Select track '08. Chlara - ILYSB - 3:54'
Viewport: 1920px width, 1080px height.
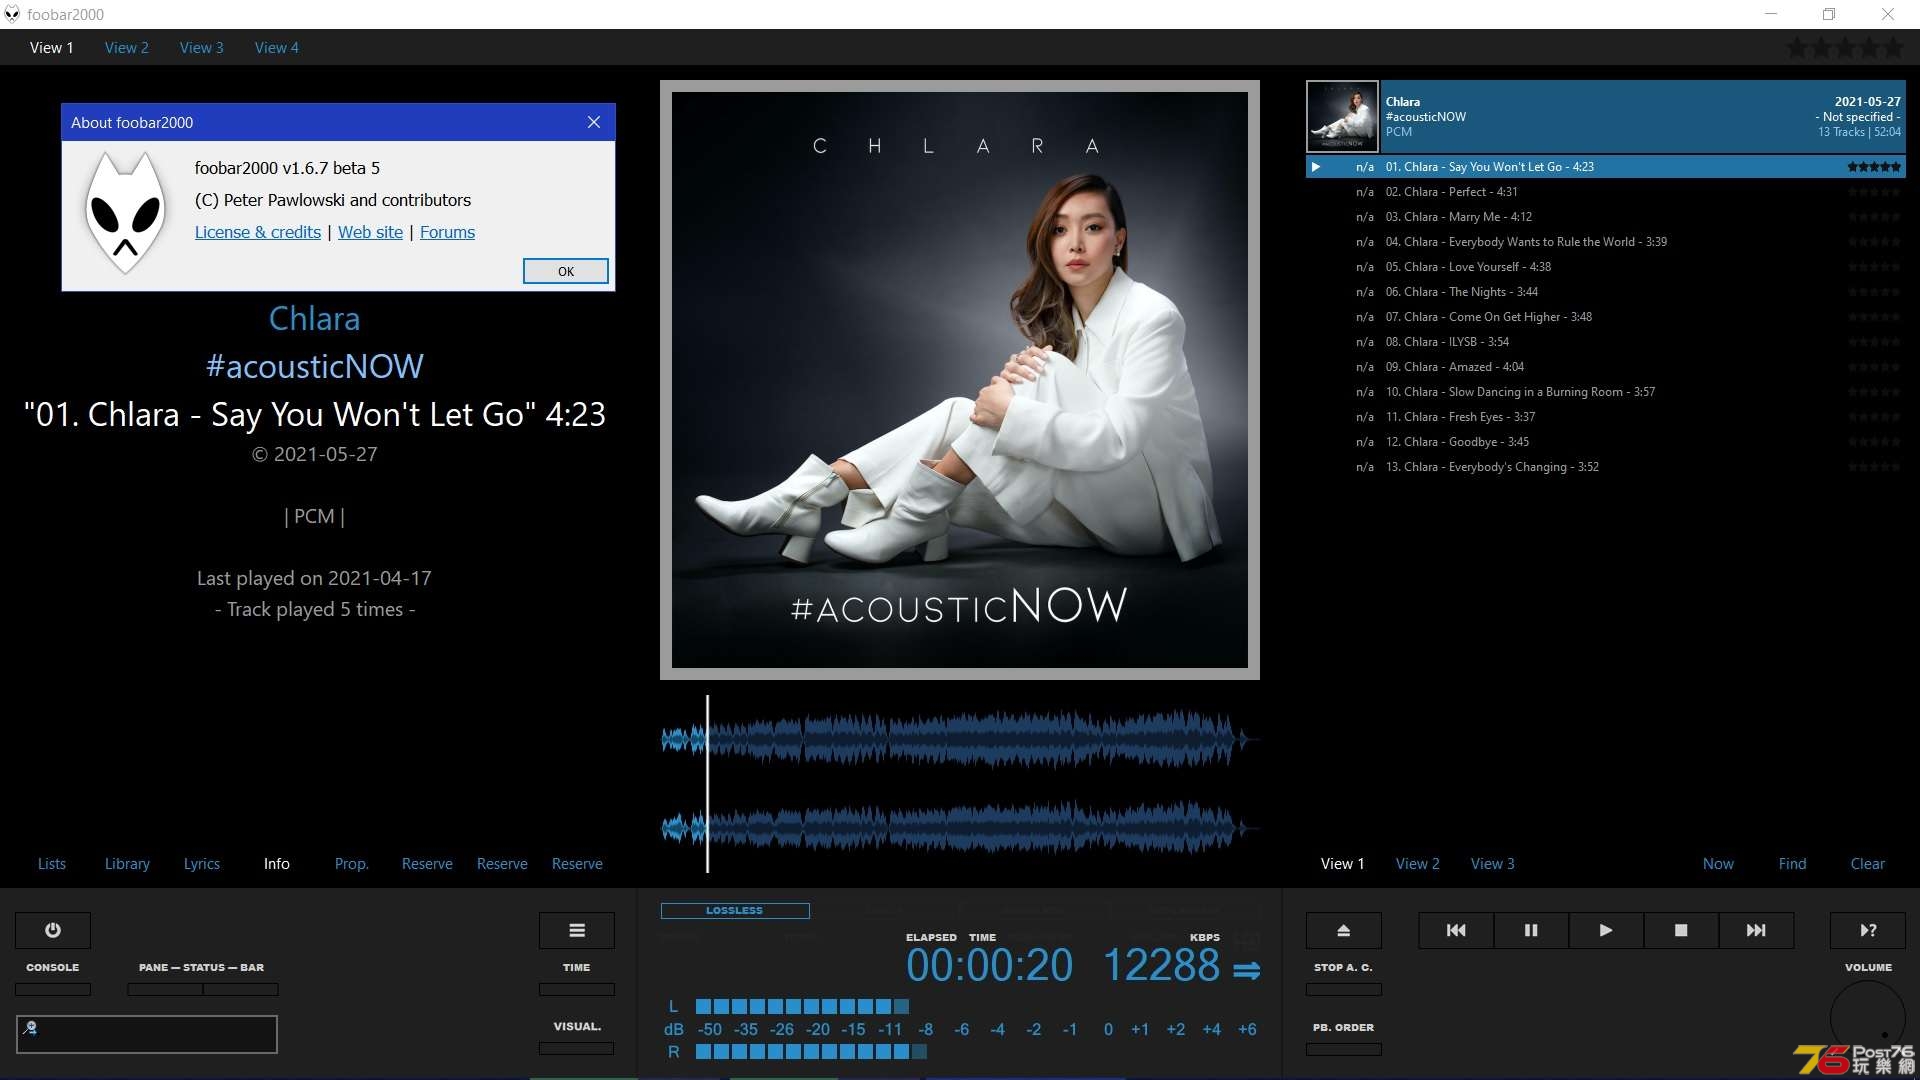tap(1605, 342)
